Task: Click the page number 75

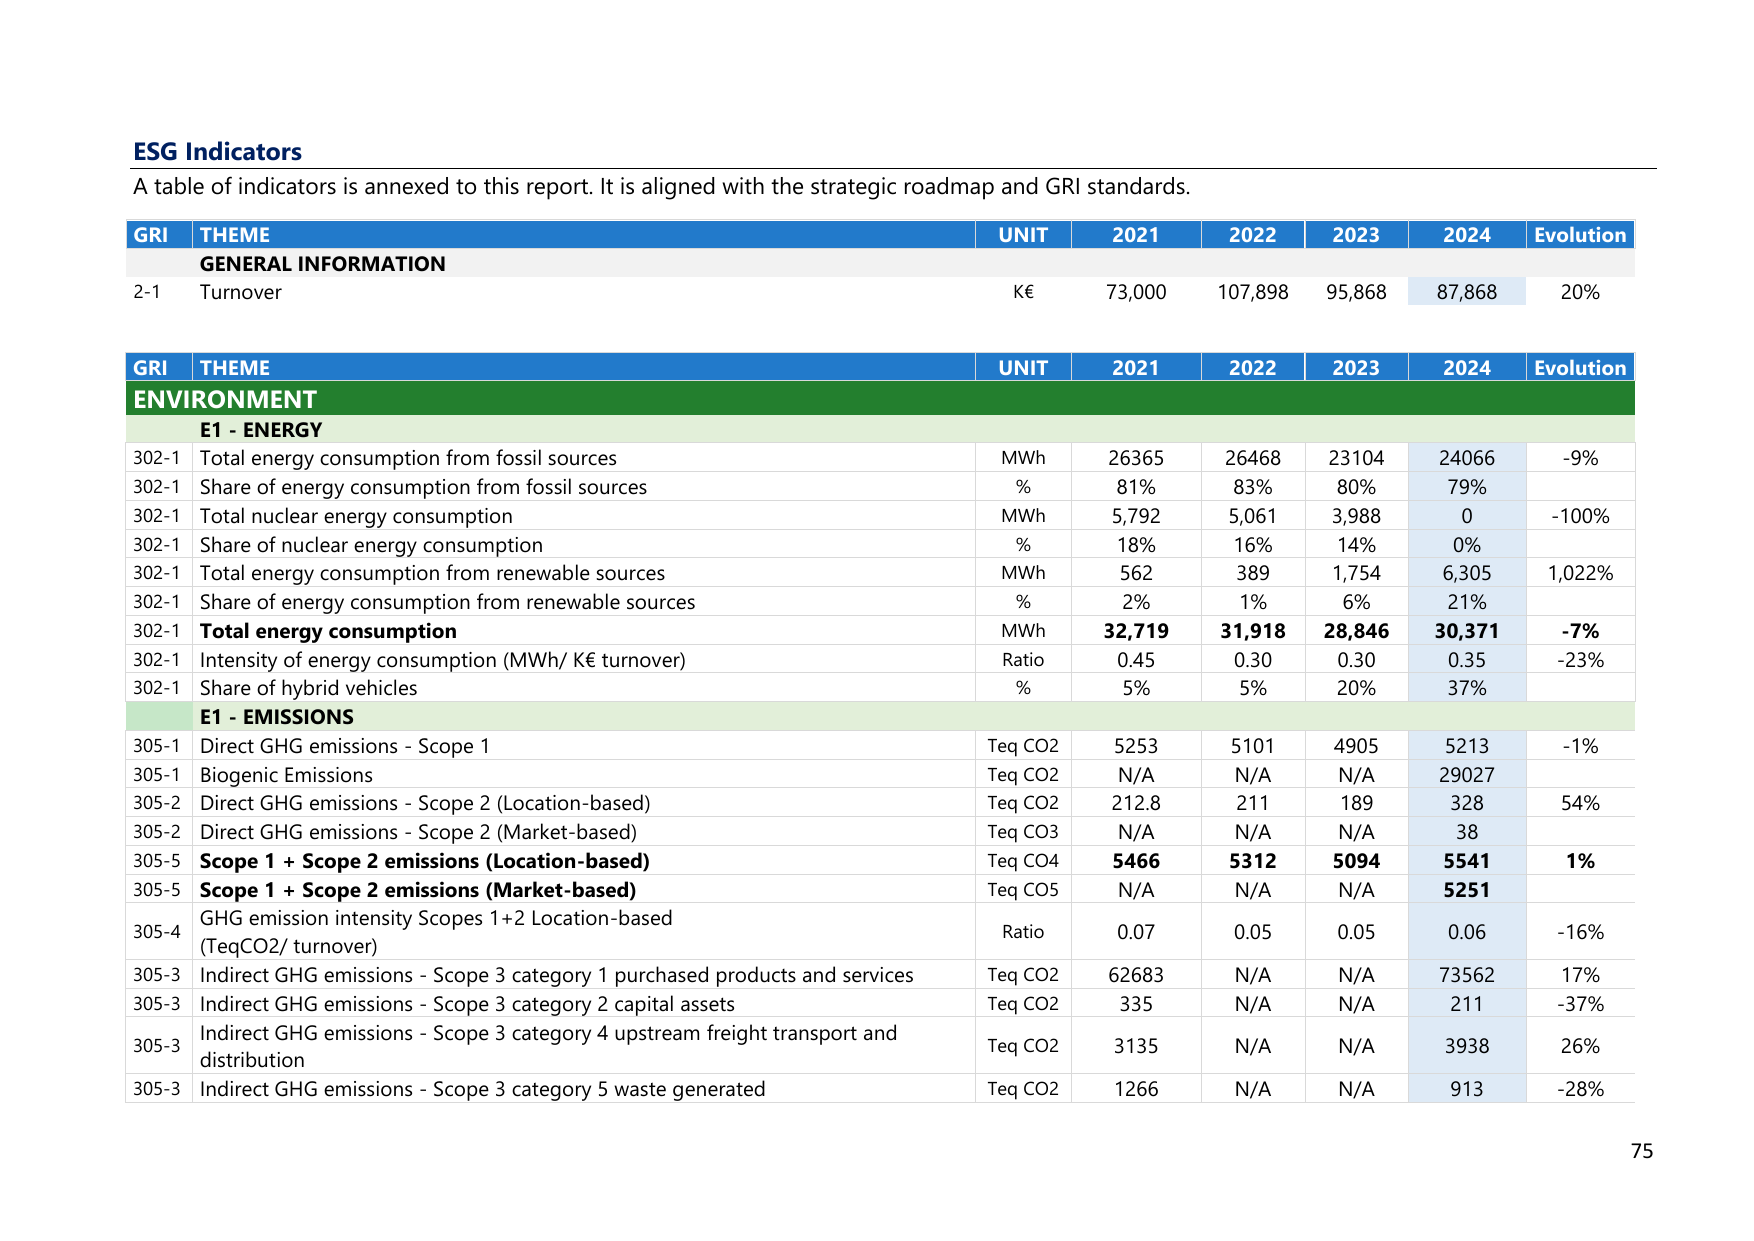Action: point(1641,1151)
